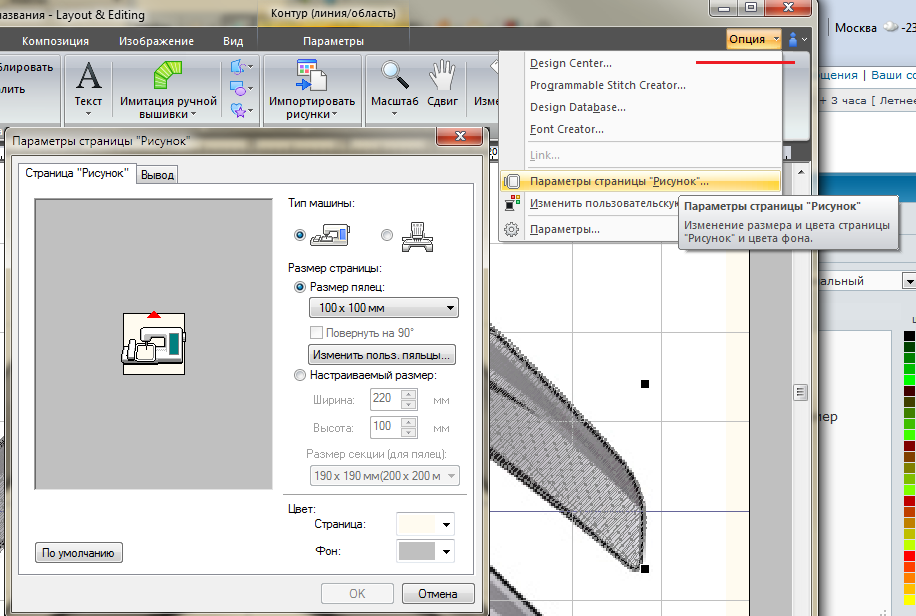Choose multi-needle machine type radio button
This screenshot has height=616, width=916.
pos(387,235)
